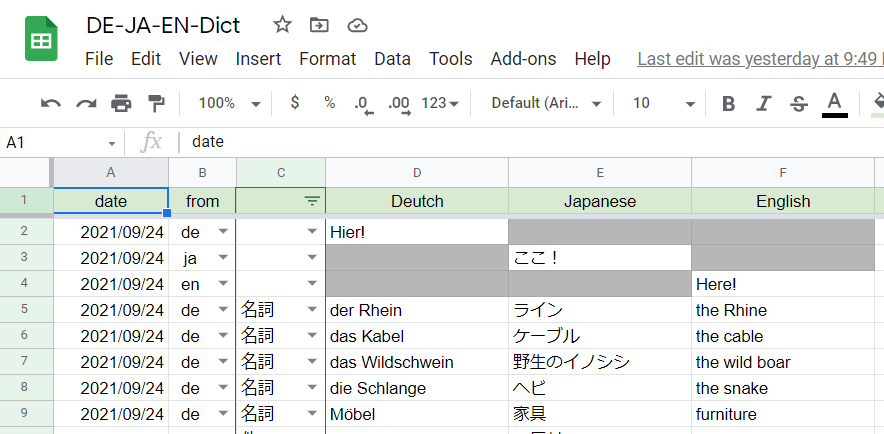Screen dimensions: 884x434
Task: Select column F header
Action: click(x=783, y=172)
